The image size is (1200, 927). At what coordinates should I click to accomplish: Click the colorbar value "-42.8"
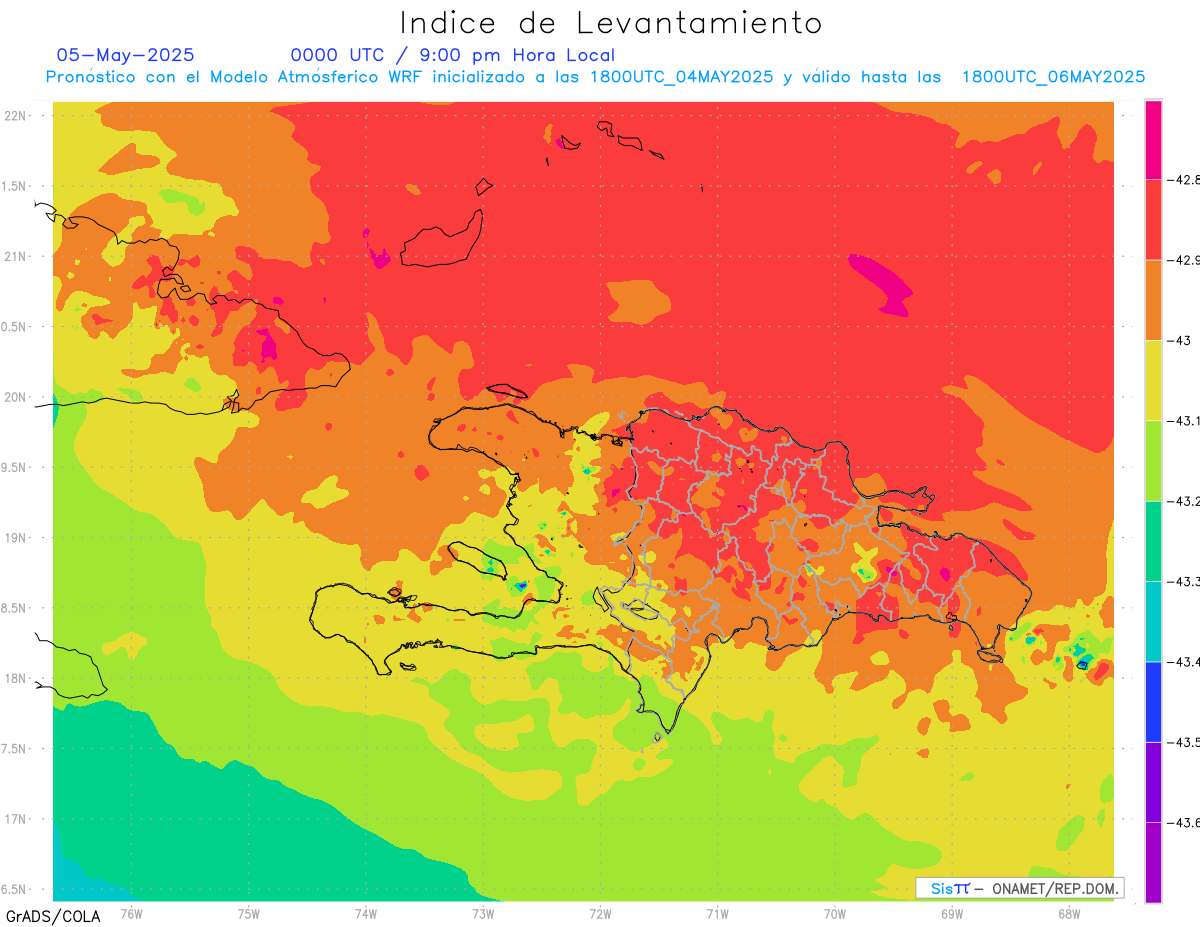click(x=1184, y=180)
